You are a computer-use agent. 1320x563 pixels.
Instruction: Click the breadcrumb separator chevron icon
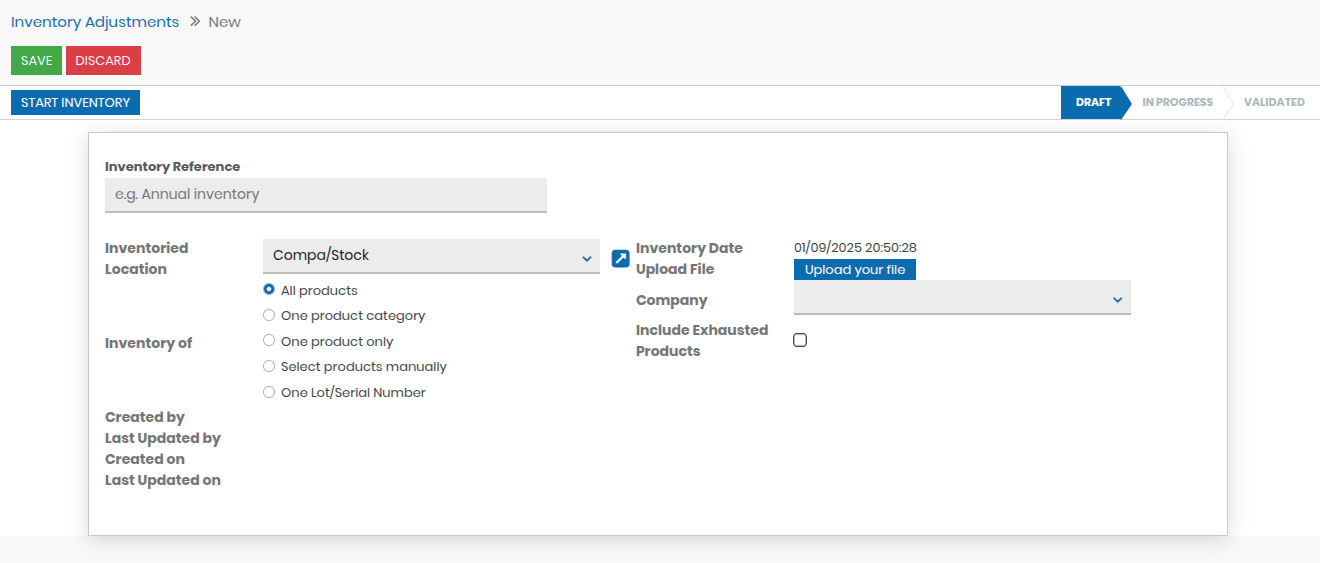tap(195, 21)
